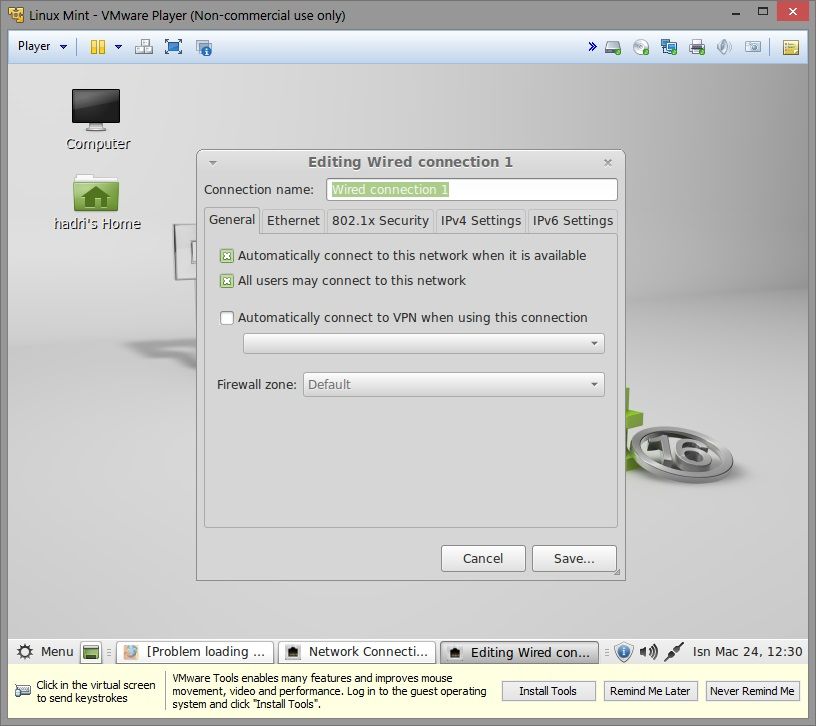Select hadri's Home folder icon
This screenshot has width=816, height=726.
click(97, 203)
